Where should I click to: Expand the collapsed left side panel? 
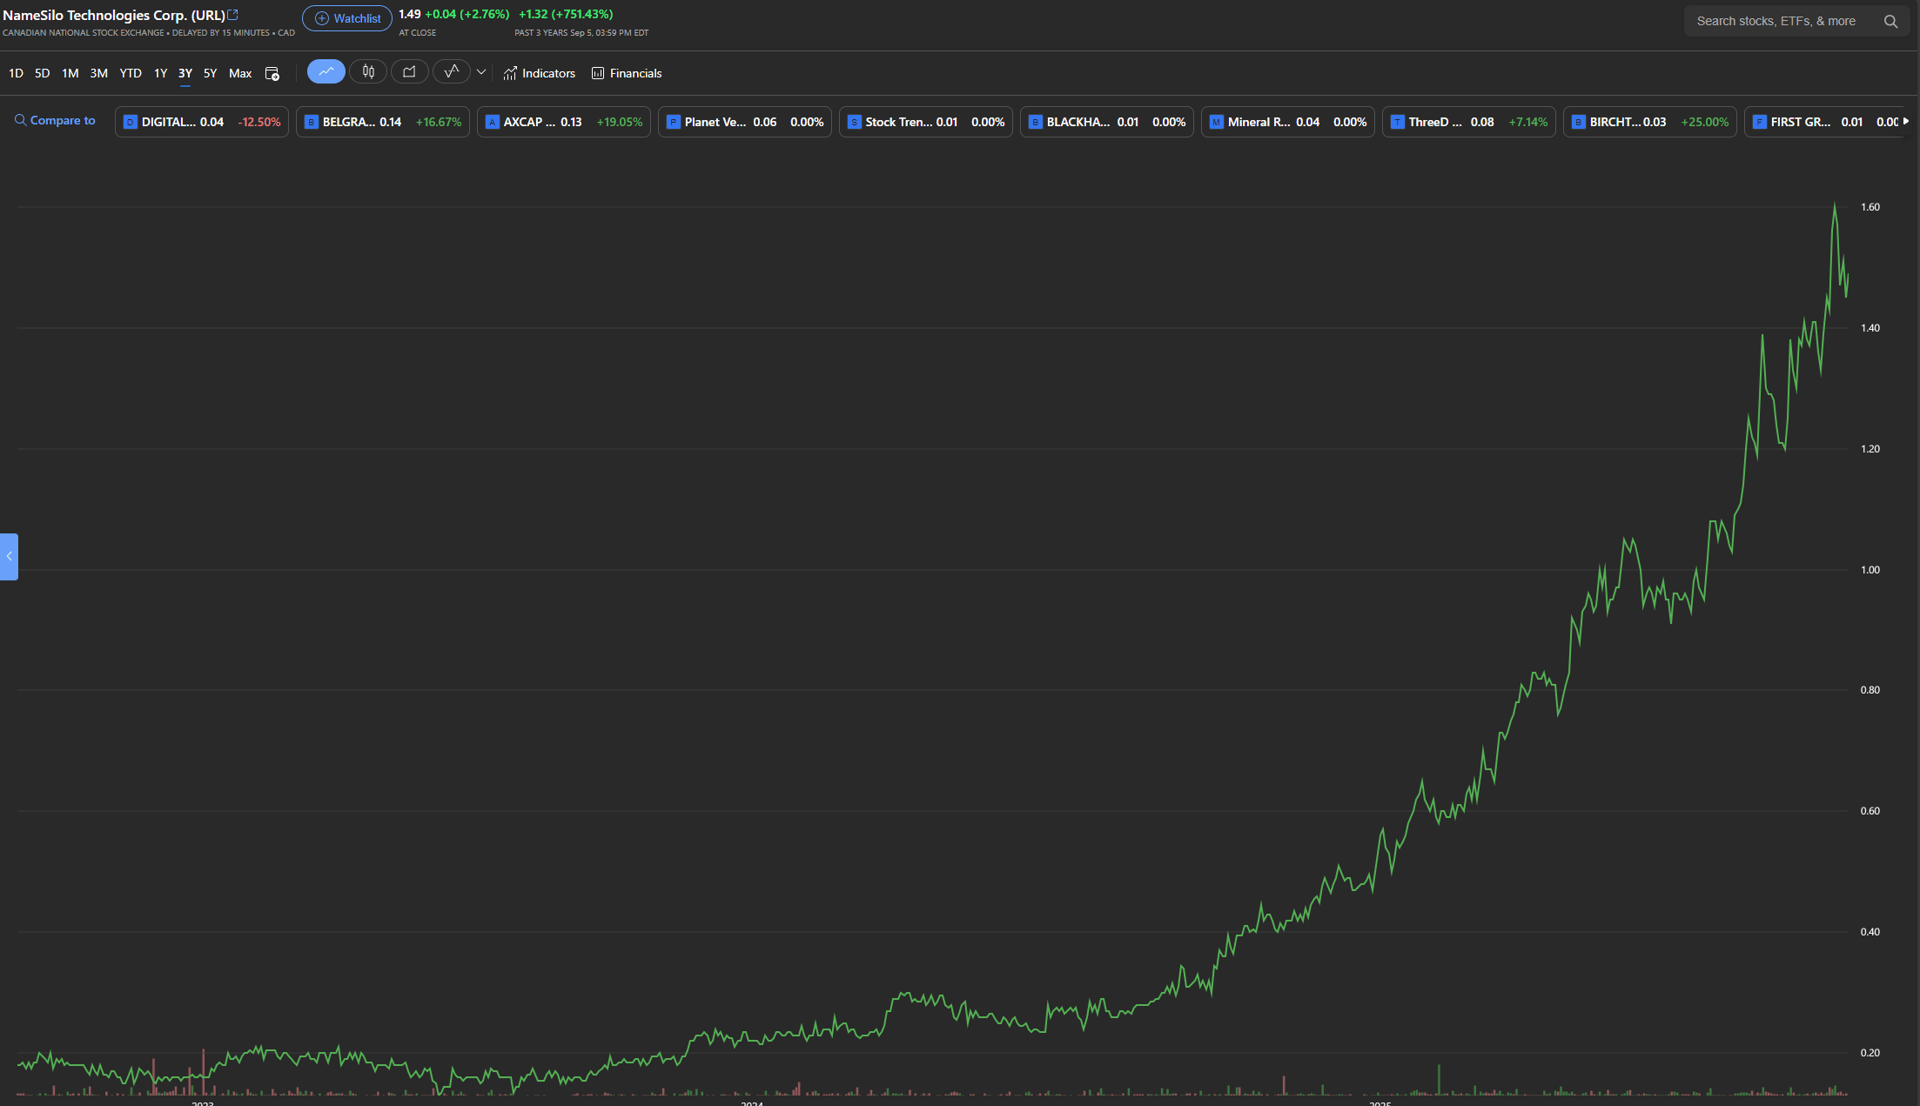pos(9,556)
